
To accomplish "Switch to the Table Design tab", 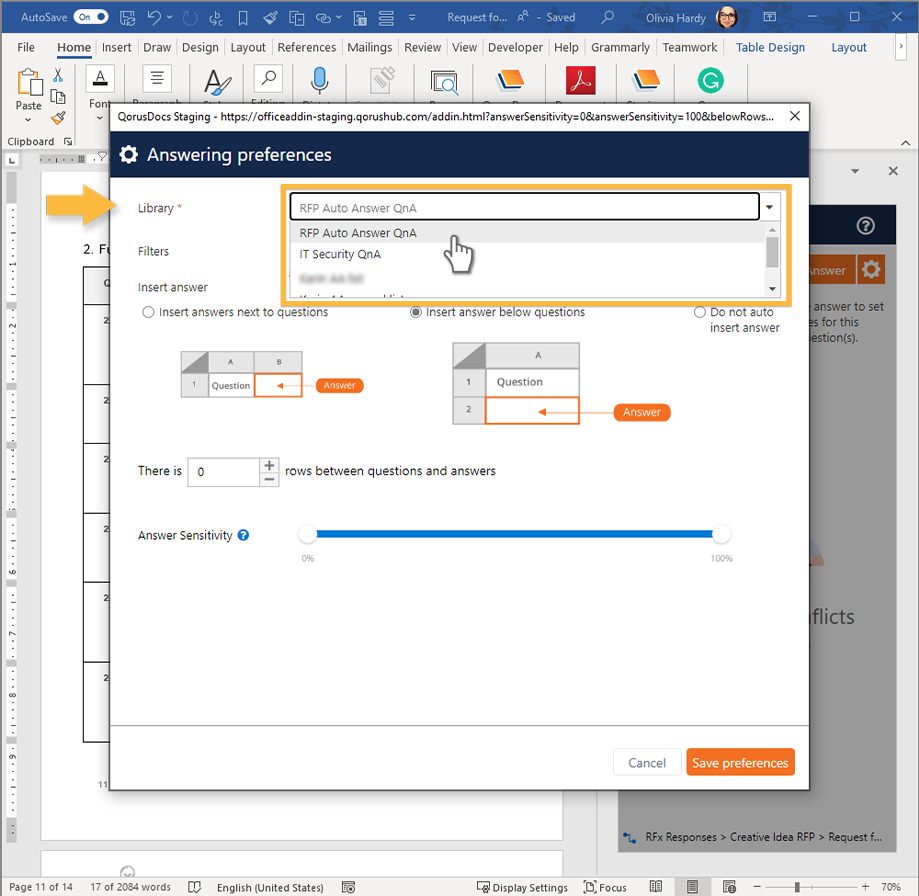I will tap(770, 47).
